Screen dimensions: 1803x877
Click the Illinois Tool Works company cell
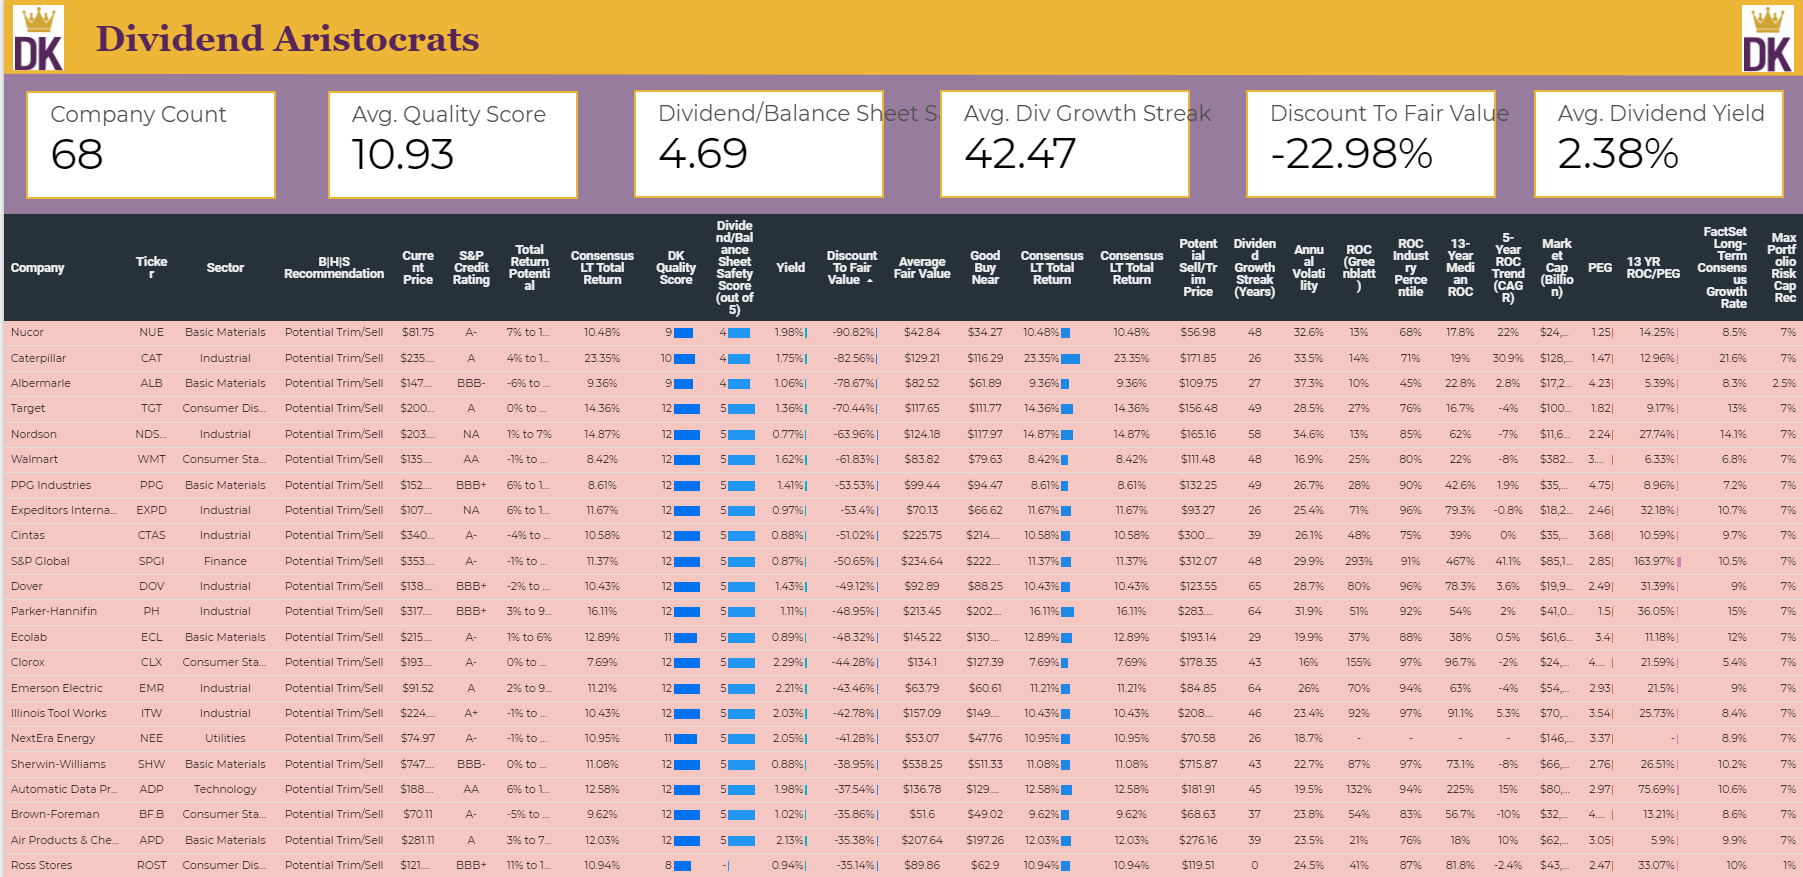coord(58,713)
